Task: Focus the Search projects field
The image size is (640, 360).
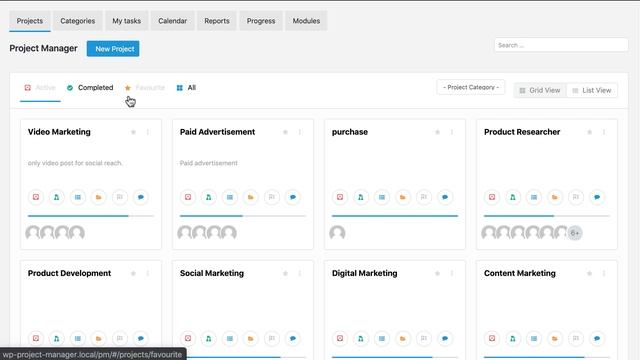Action: [x=561, y=45]
